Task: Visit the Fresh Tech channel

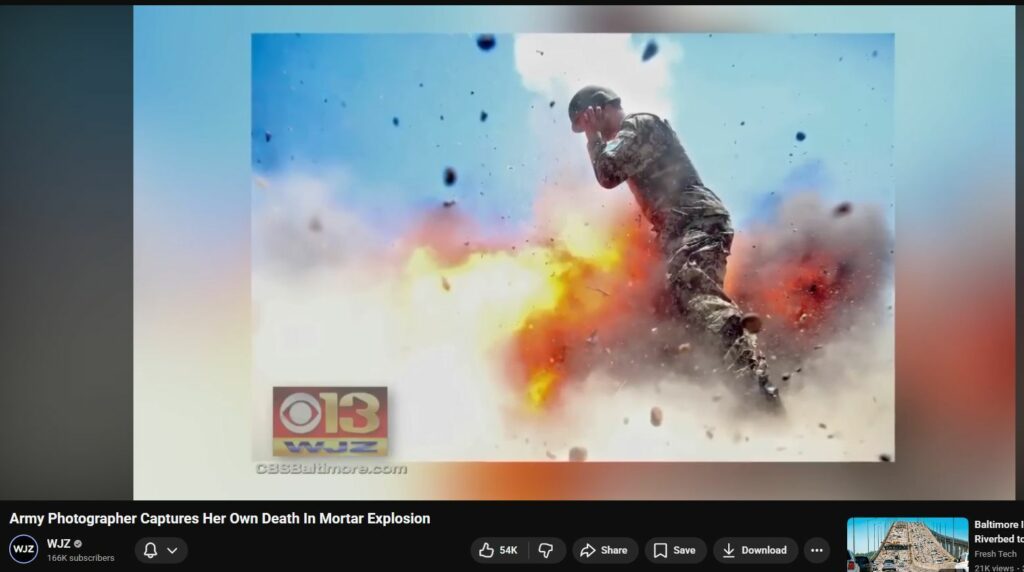Action: 995,554
